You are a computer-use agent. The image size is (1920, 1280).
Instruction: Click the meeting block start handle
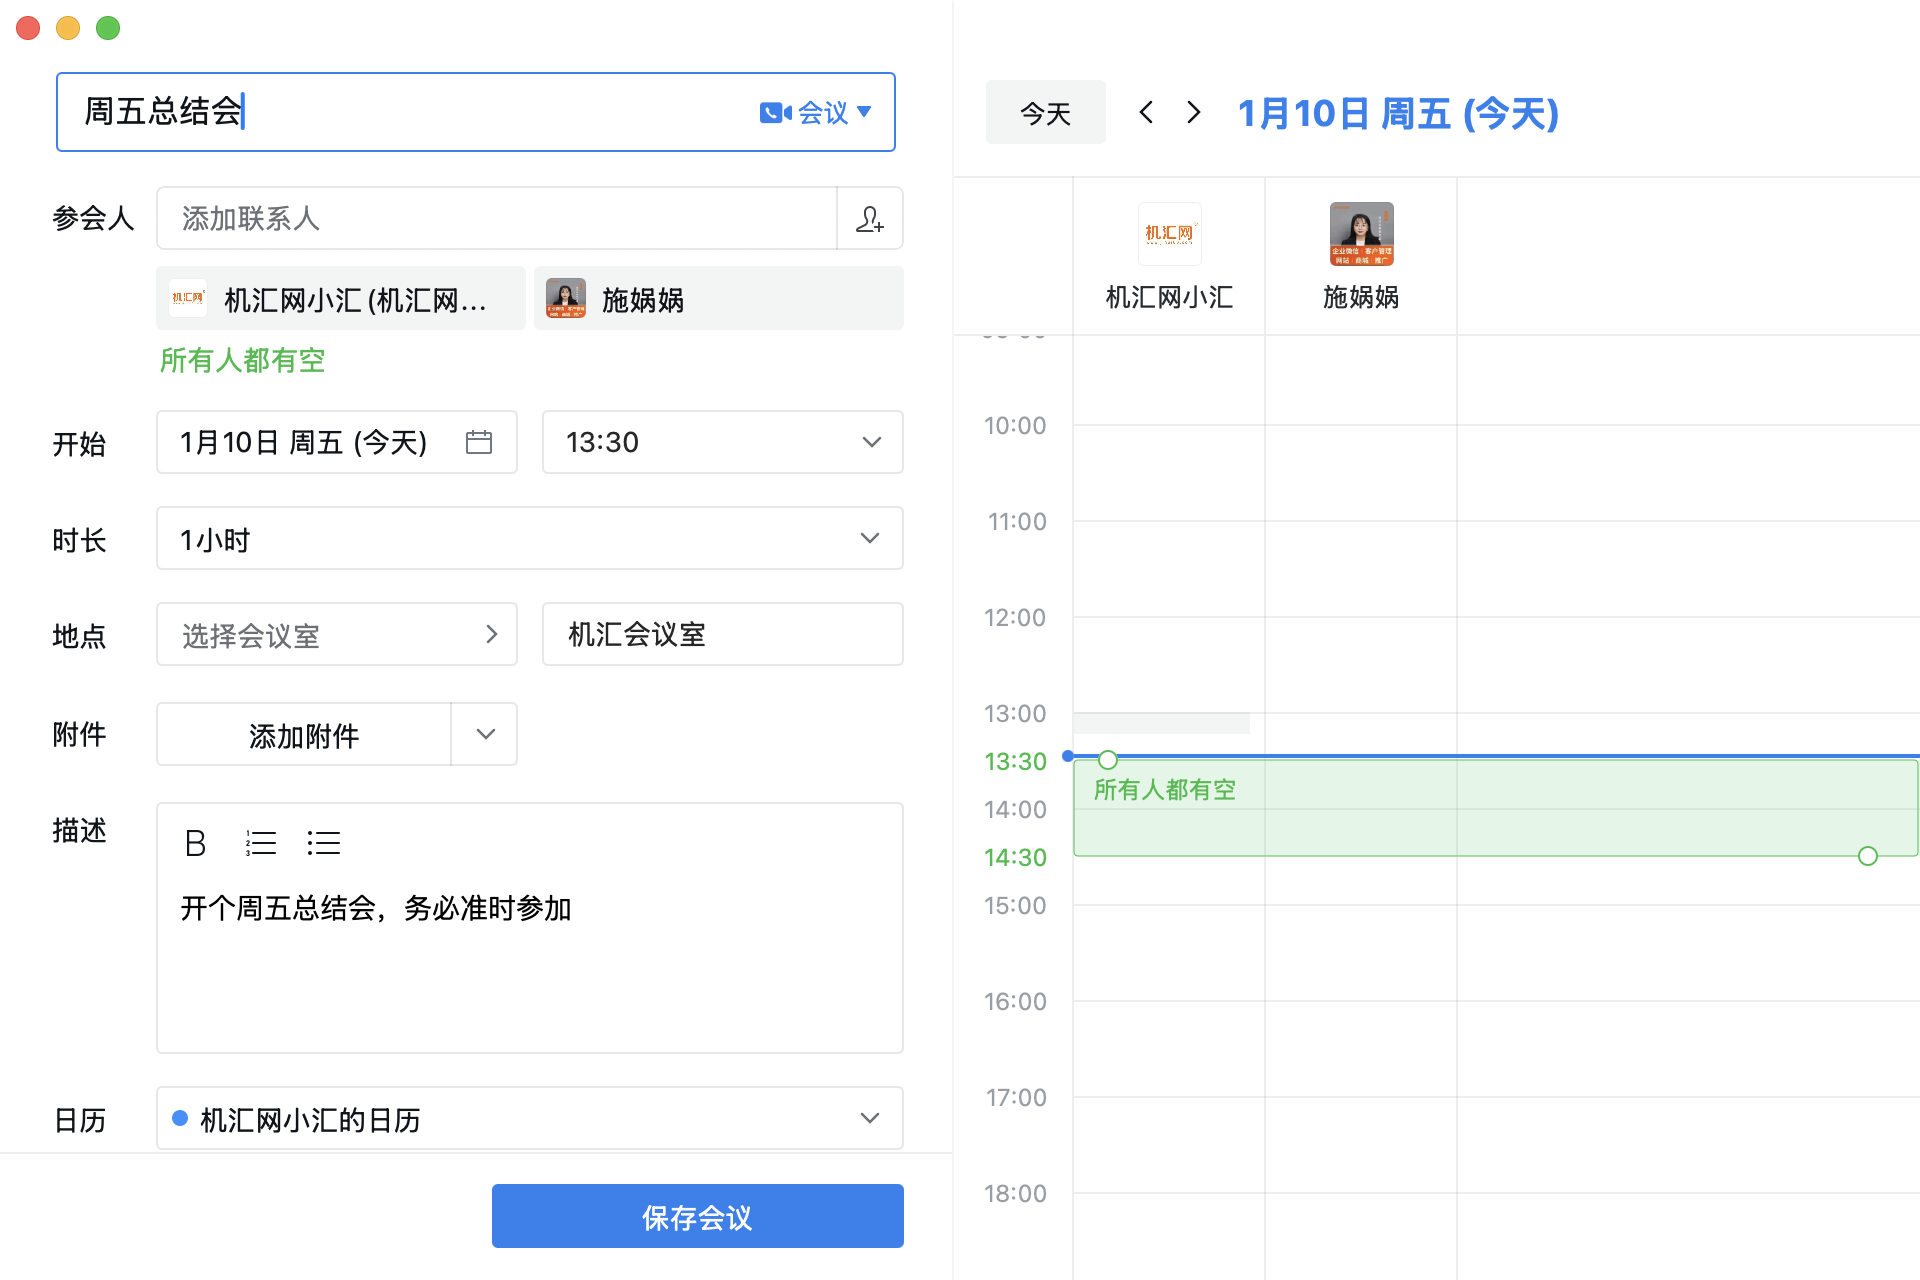[1108, 760]
